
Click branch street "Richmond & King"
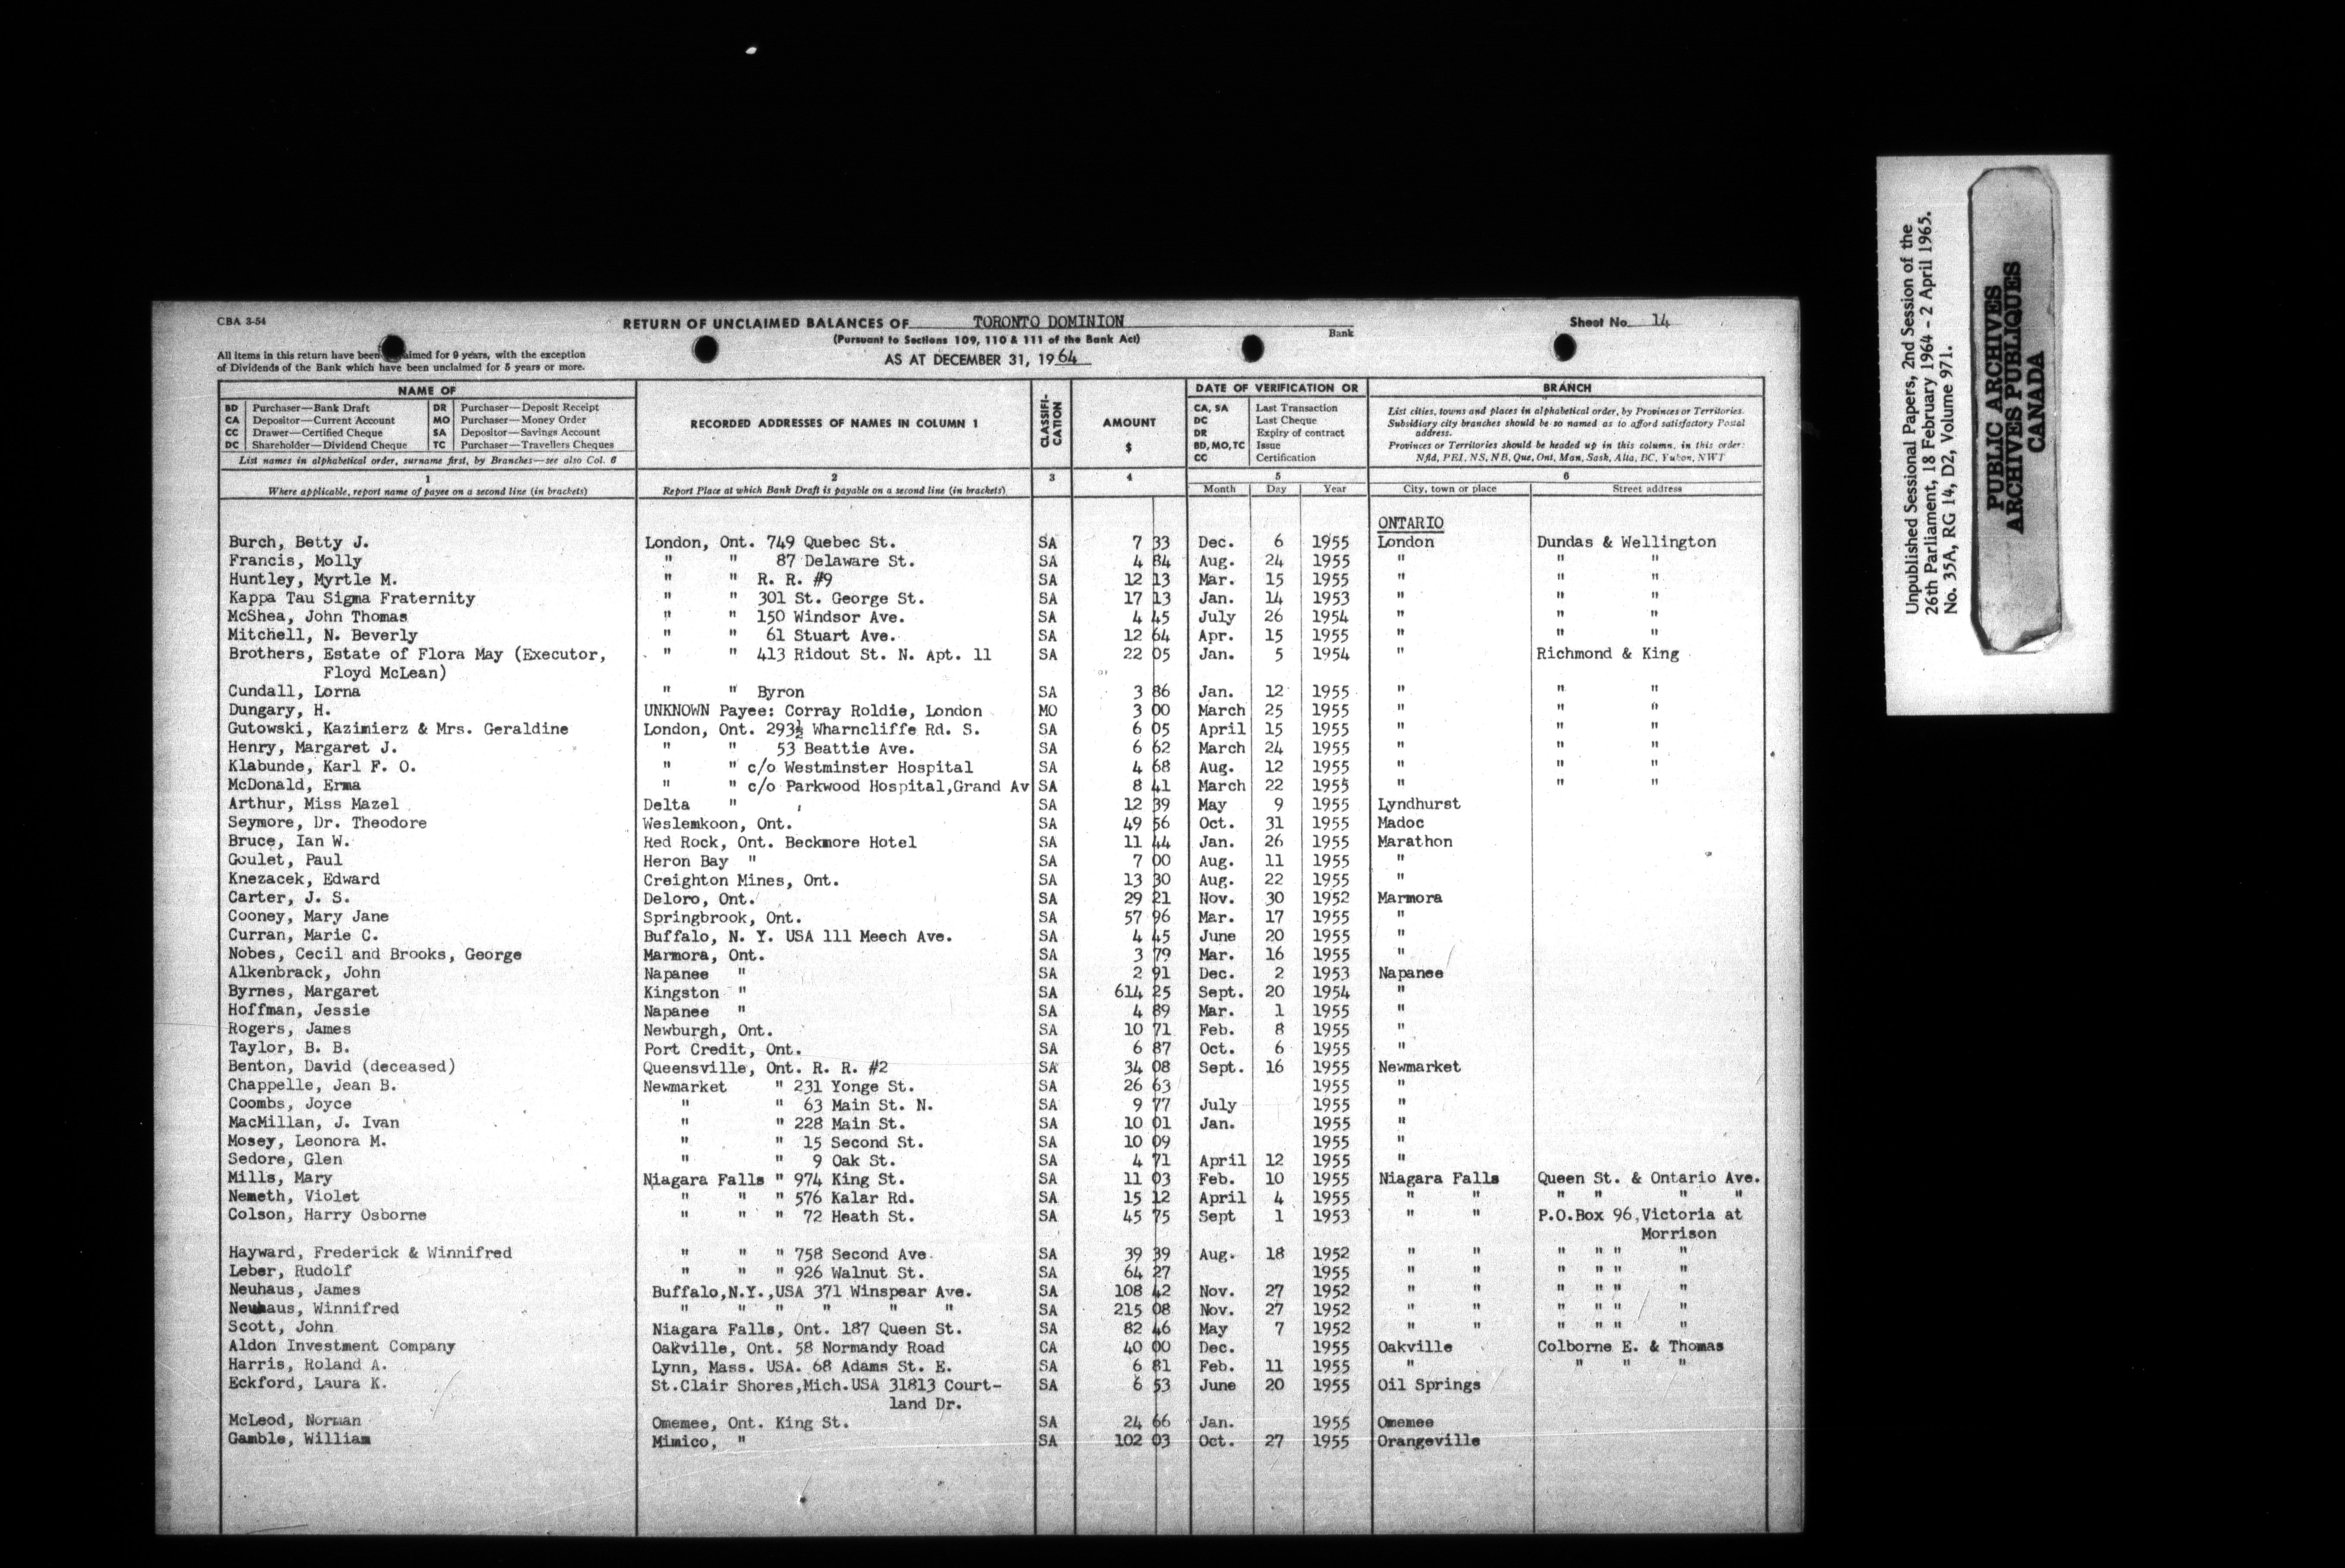[1607, 654]
